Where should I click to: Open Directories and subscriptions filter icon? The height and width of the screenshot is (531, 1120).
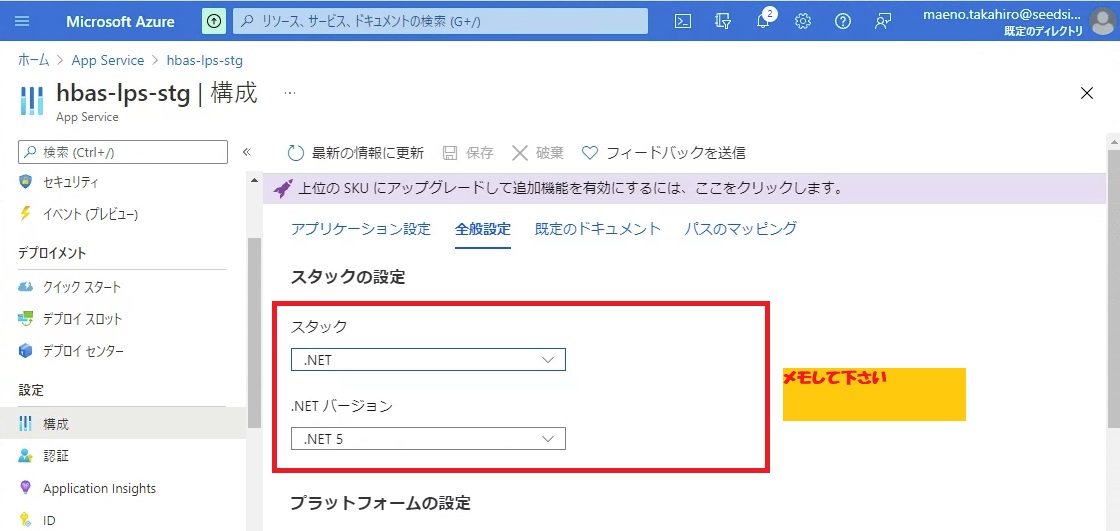(x=723, y=21)
